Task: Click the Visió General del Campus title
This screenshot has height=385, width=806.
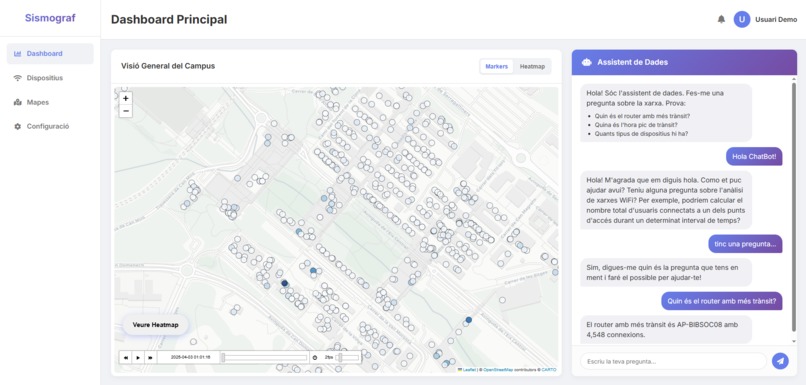Action: click(168, 66)
